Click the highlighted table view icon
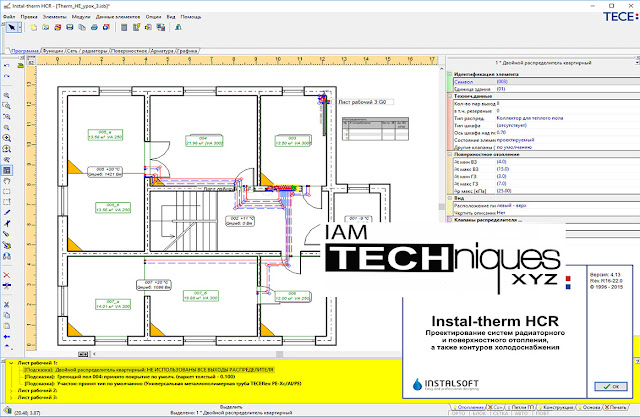640x417 pixels. pyautogui.click(x=7, y=170)
